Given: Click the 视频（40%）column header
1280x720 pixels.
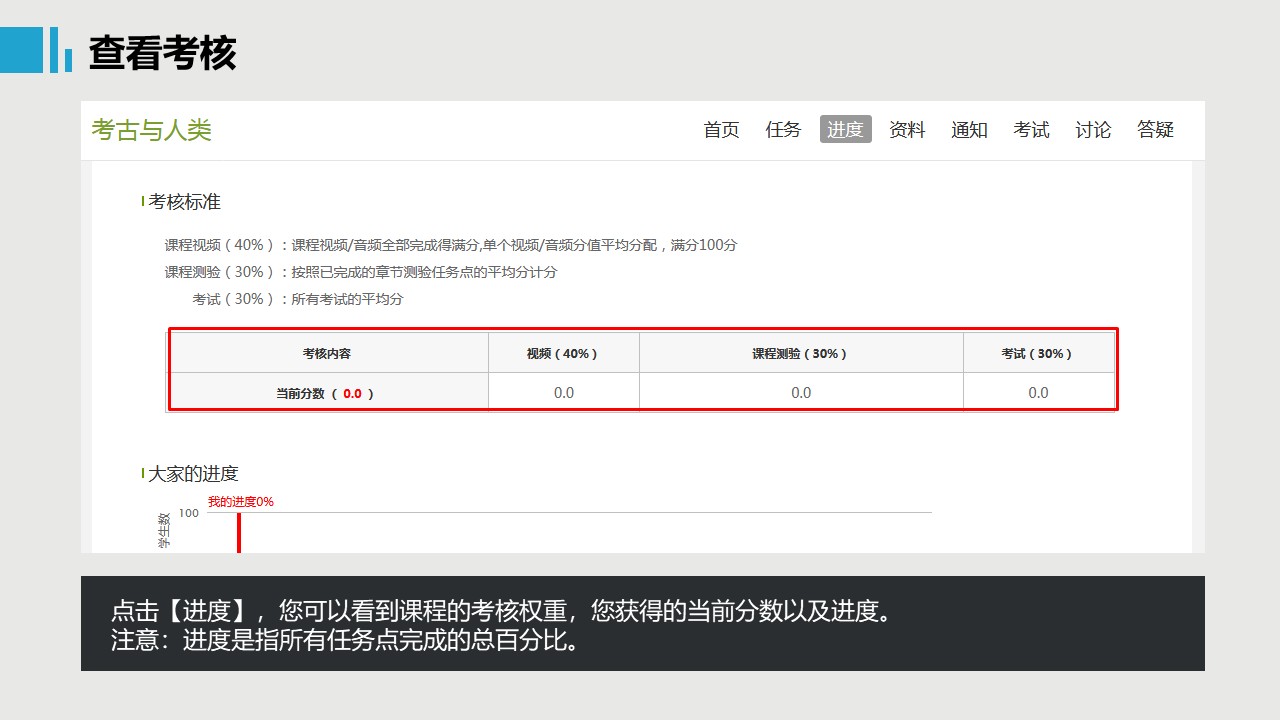Looking at the screenshot, I should pos(563,354).
